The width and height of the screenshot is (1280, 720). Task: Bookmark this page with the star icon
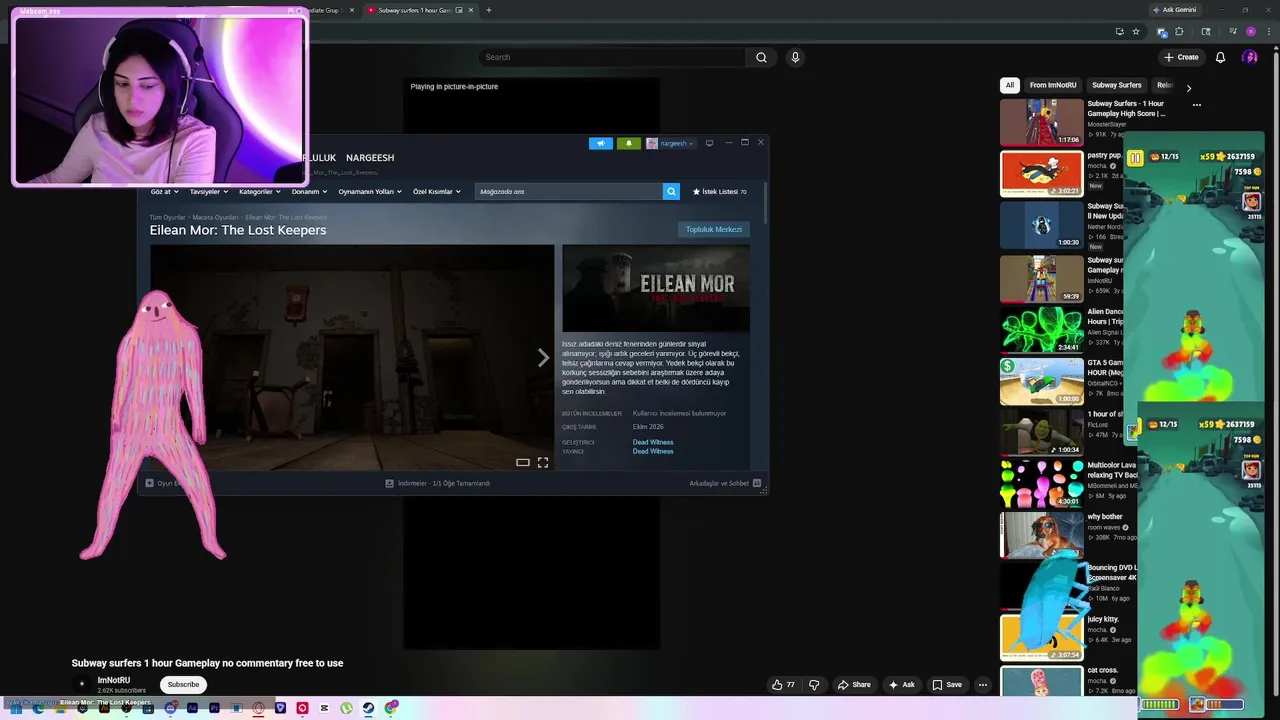tap(1136, 31)
